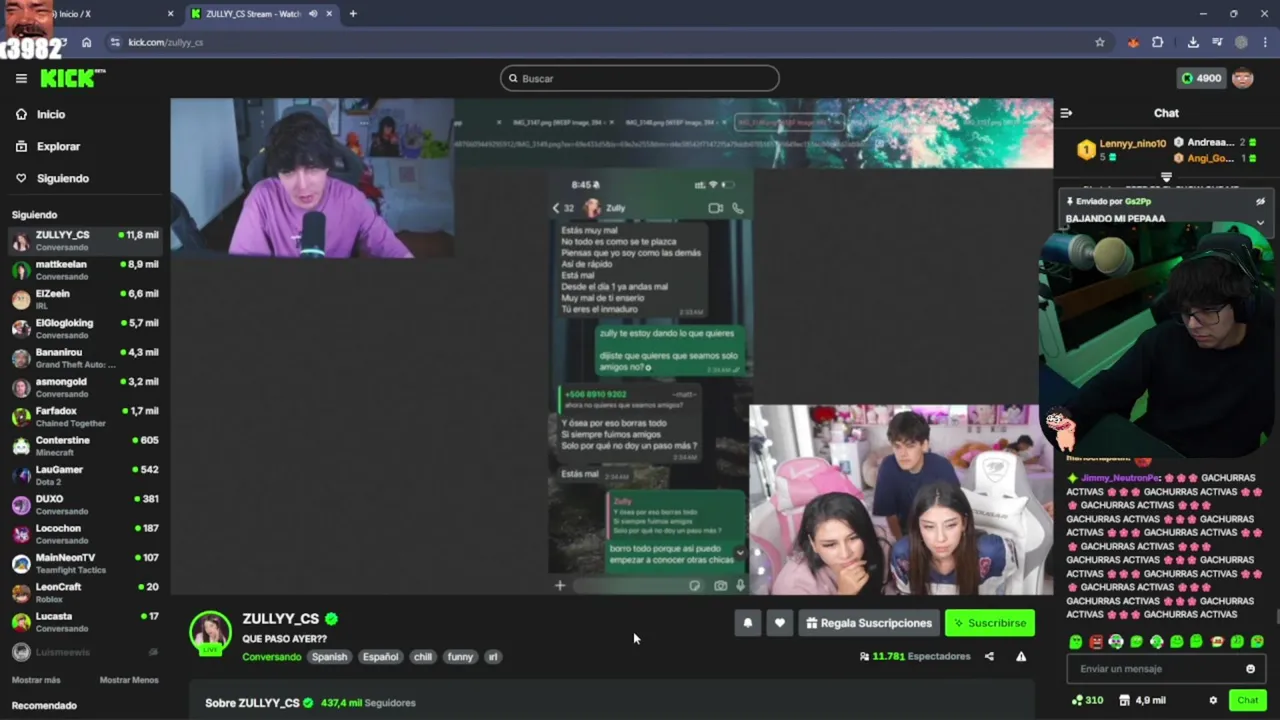Viewport: 1280px width, 720px height.
Task: Open MainNeonTV channel in the sidebar
Action: coord(85,563)
